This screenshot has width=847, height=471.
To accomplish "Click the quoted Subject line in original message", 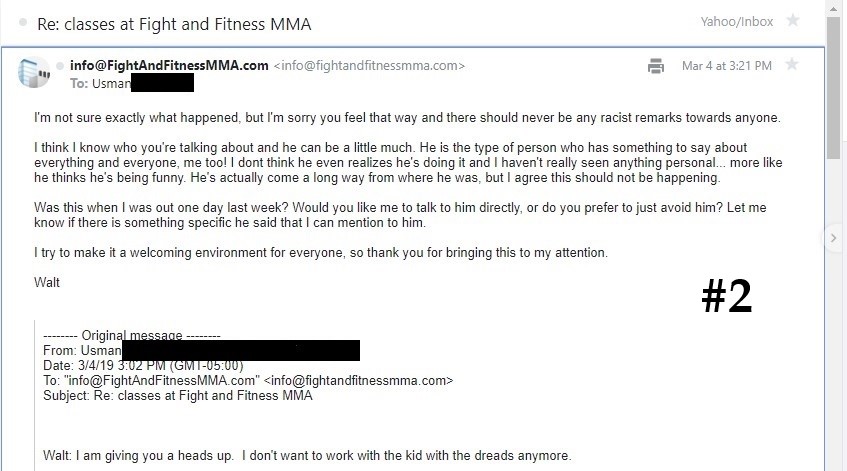I will tap(178, 395).
